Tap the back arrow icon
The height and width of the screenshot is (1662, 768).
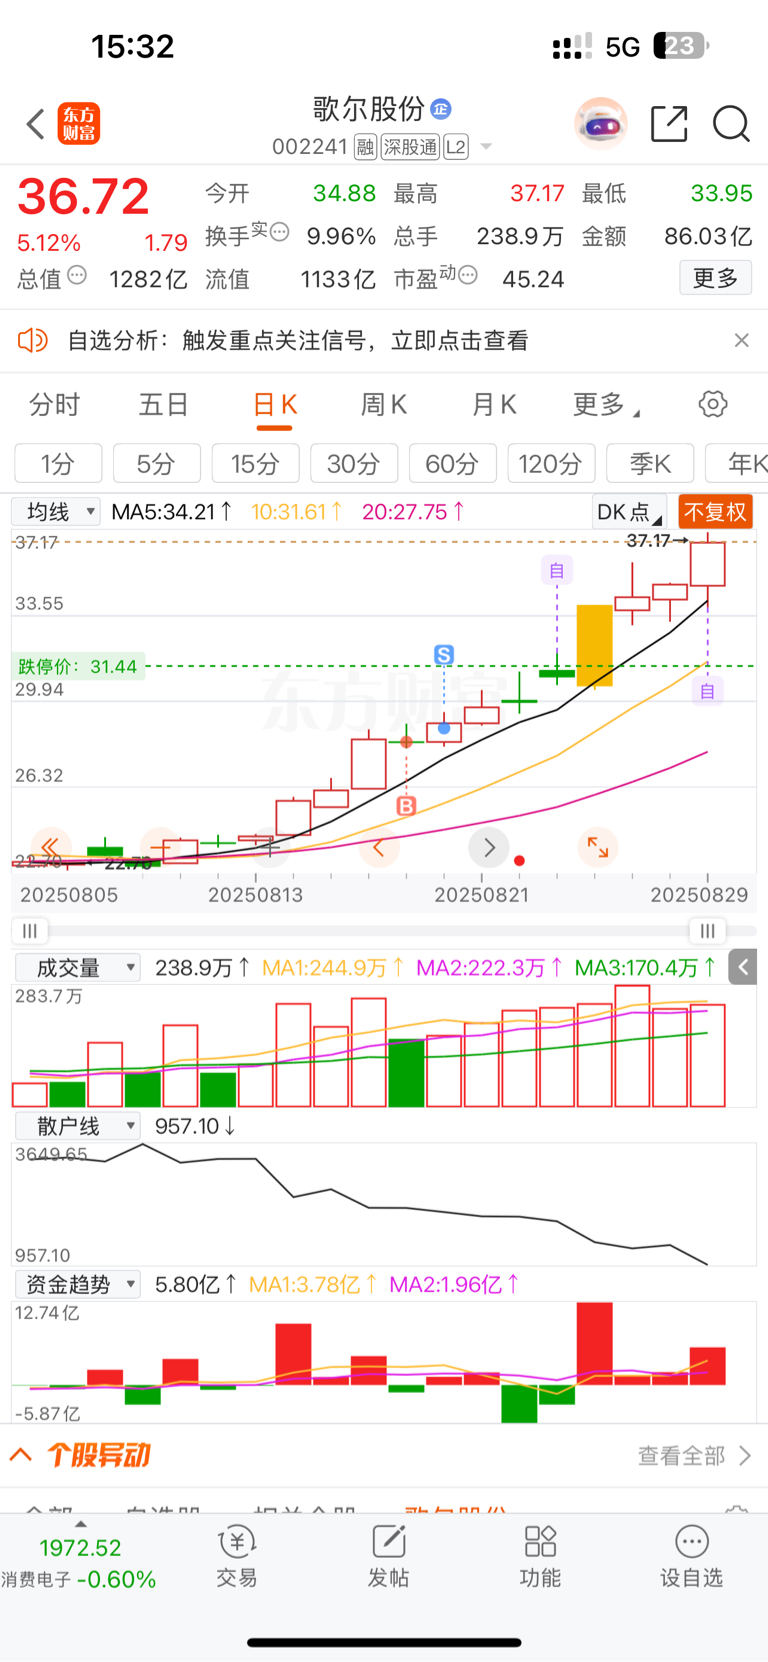coord(36,125)
